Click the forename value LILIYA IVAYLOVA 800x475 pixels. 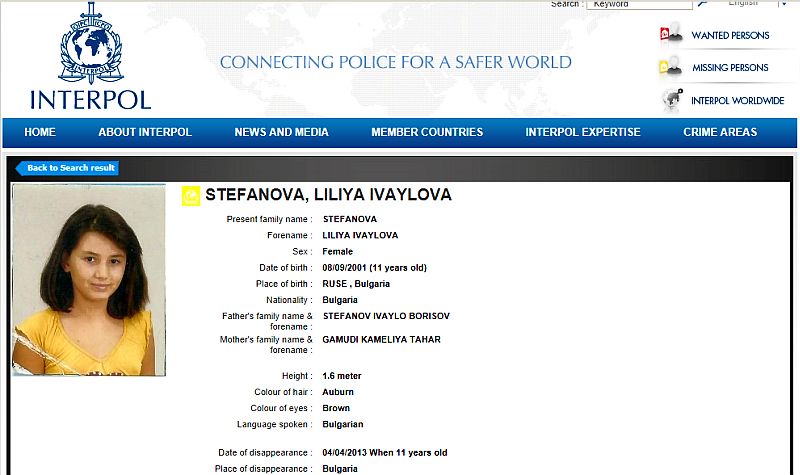(360, 235)
